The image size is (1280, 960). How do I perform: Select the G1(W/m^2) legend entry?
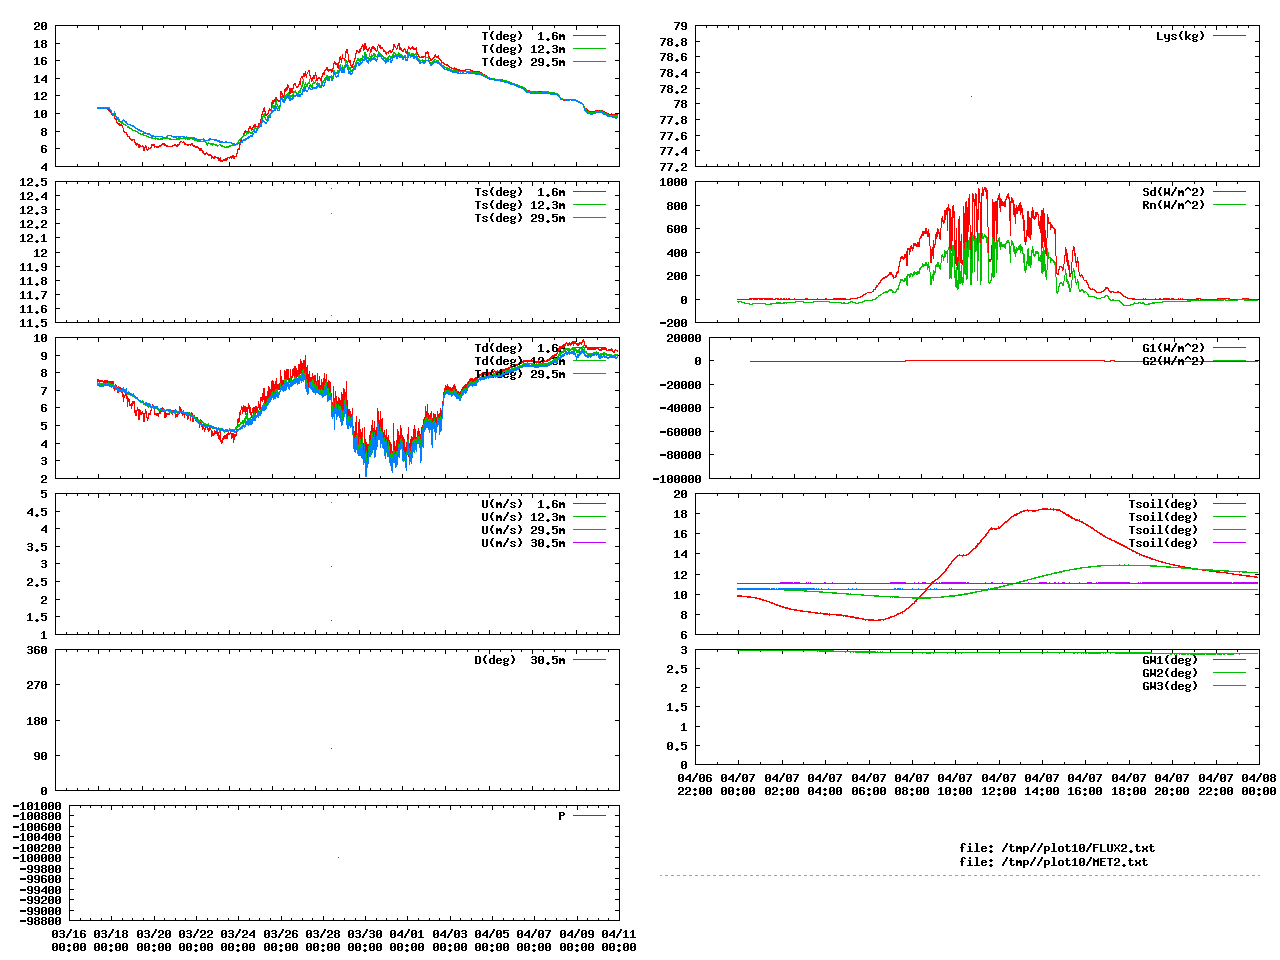coord(1173,348)
